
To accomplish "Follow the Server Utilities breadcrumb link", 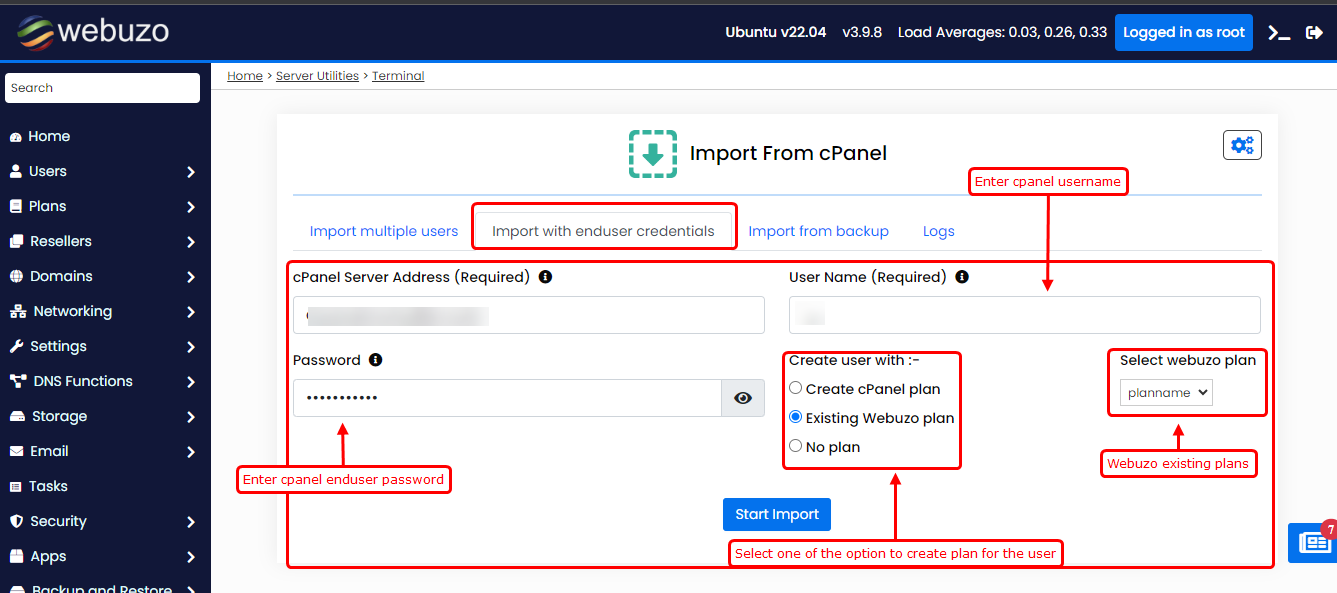I will tap(317, 76).
